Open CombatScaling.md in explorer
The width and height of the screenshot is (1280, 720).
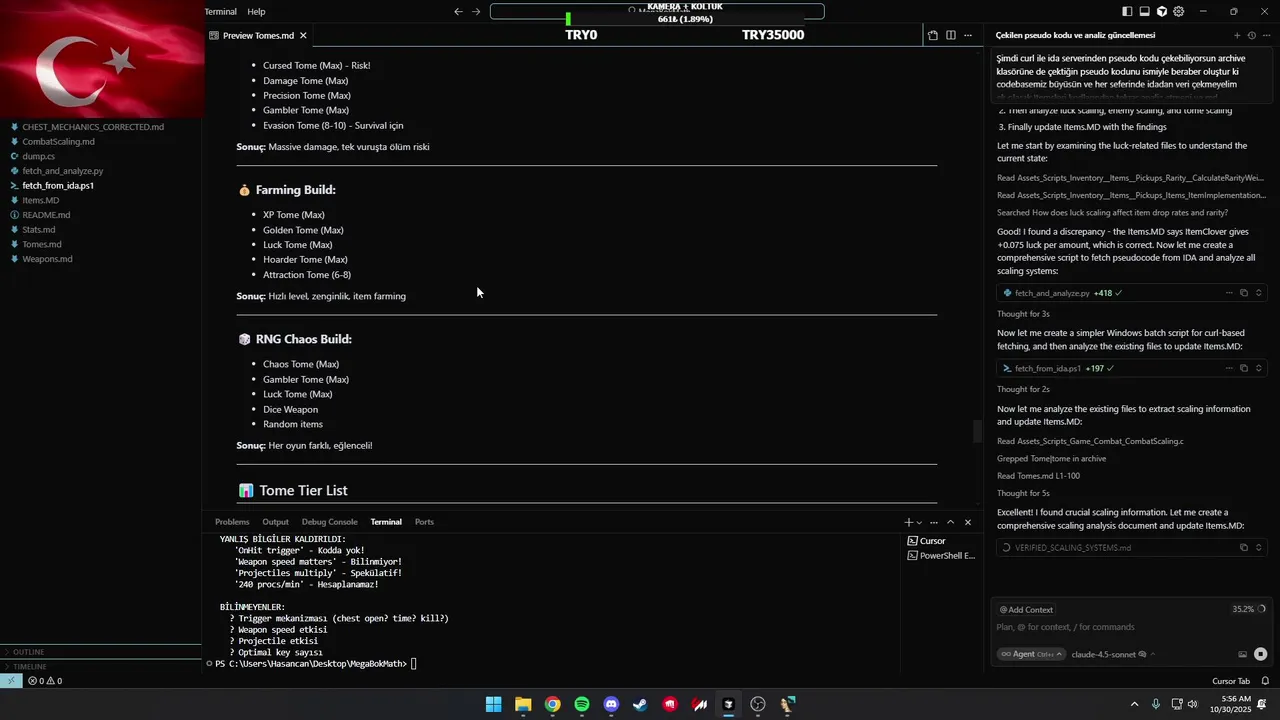58,142
